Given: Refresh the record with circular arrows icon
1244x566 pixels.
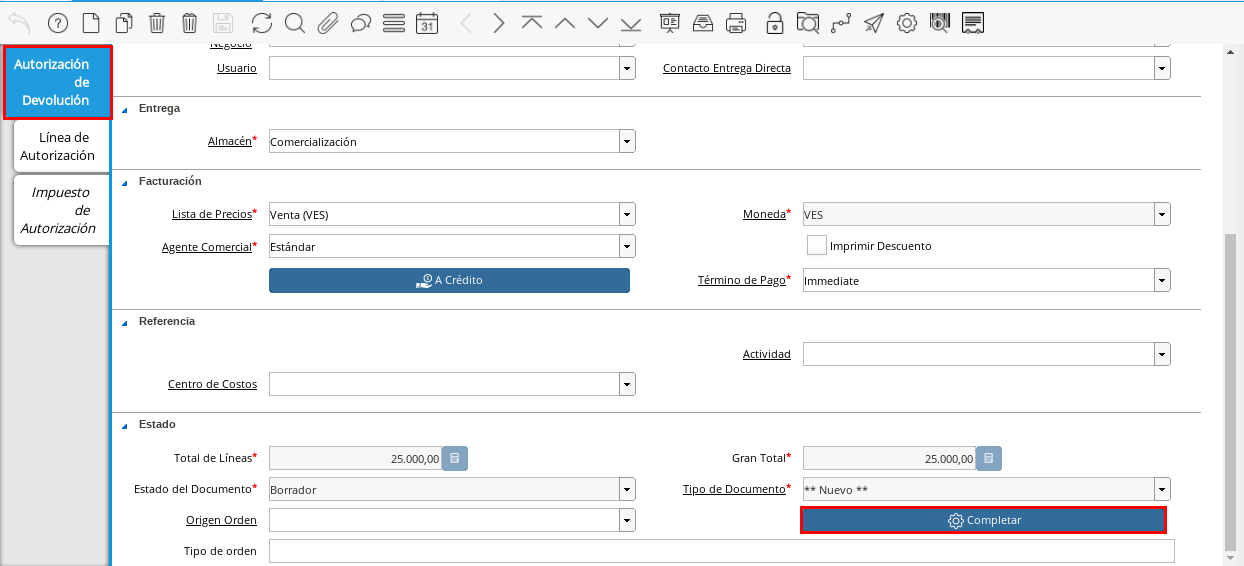Looking at the screenshot, I should [262, 22].
